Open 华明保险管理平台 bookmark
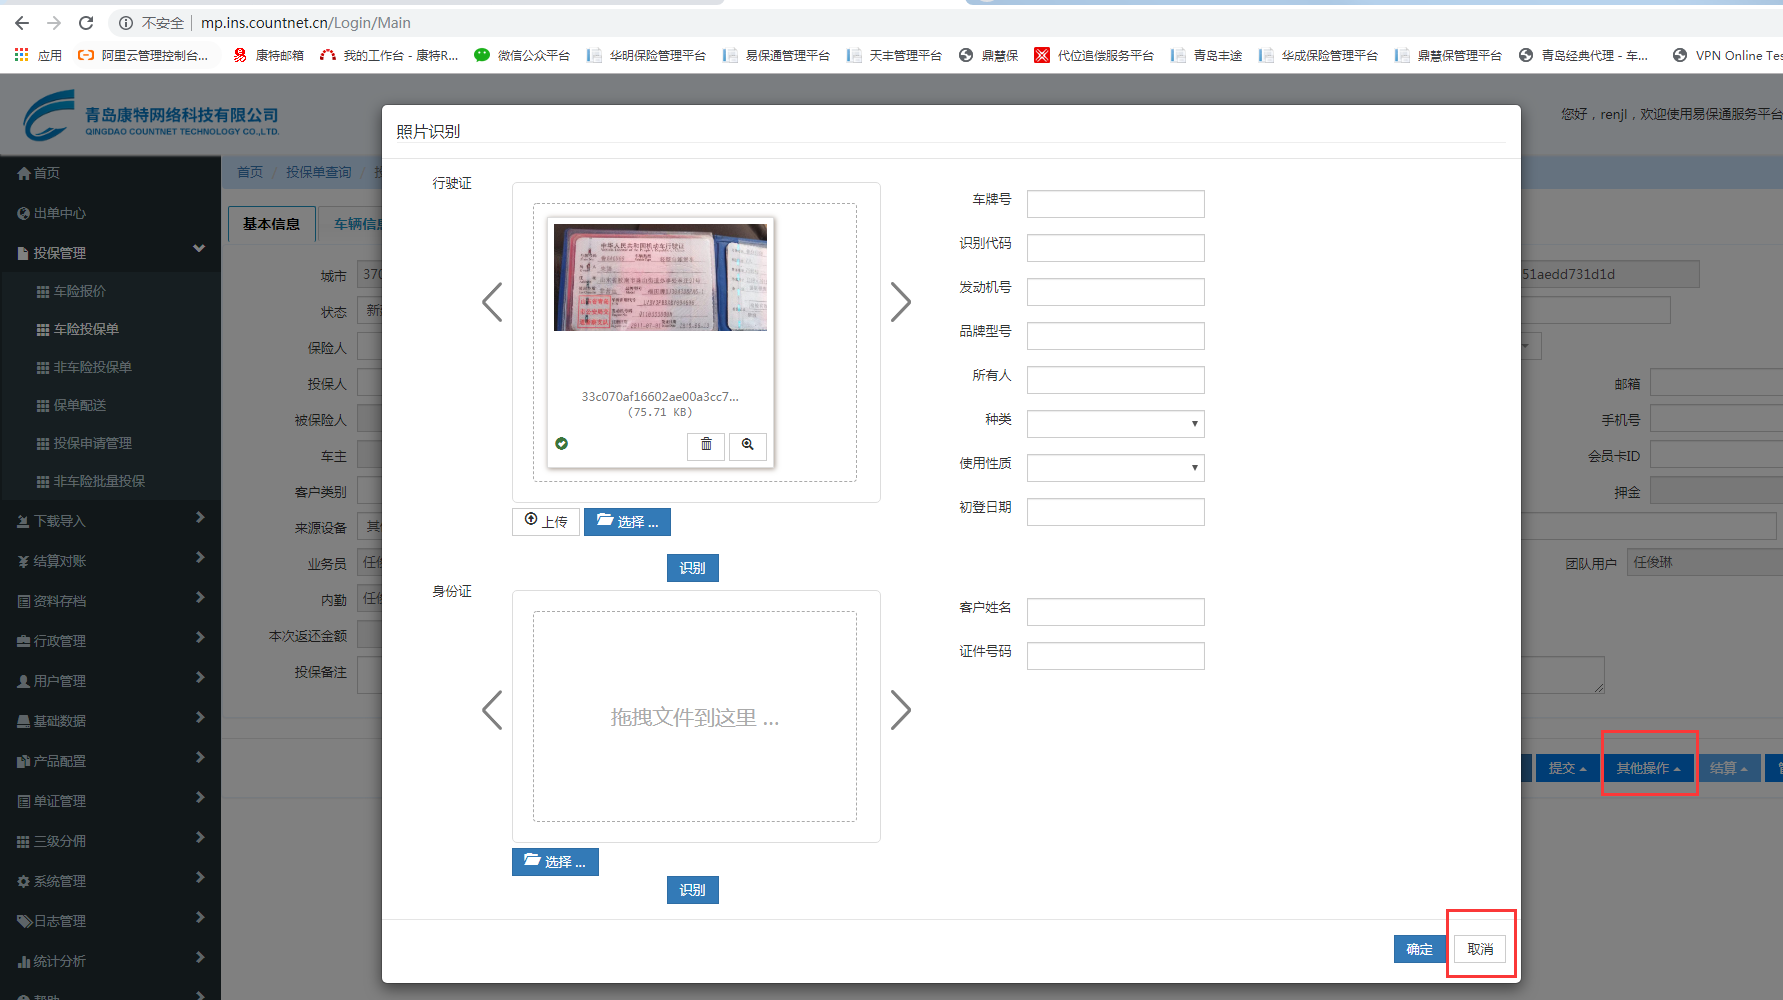 coord(647,56)
